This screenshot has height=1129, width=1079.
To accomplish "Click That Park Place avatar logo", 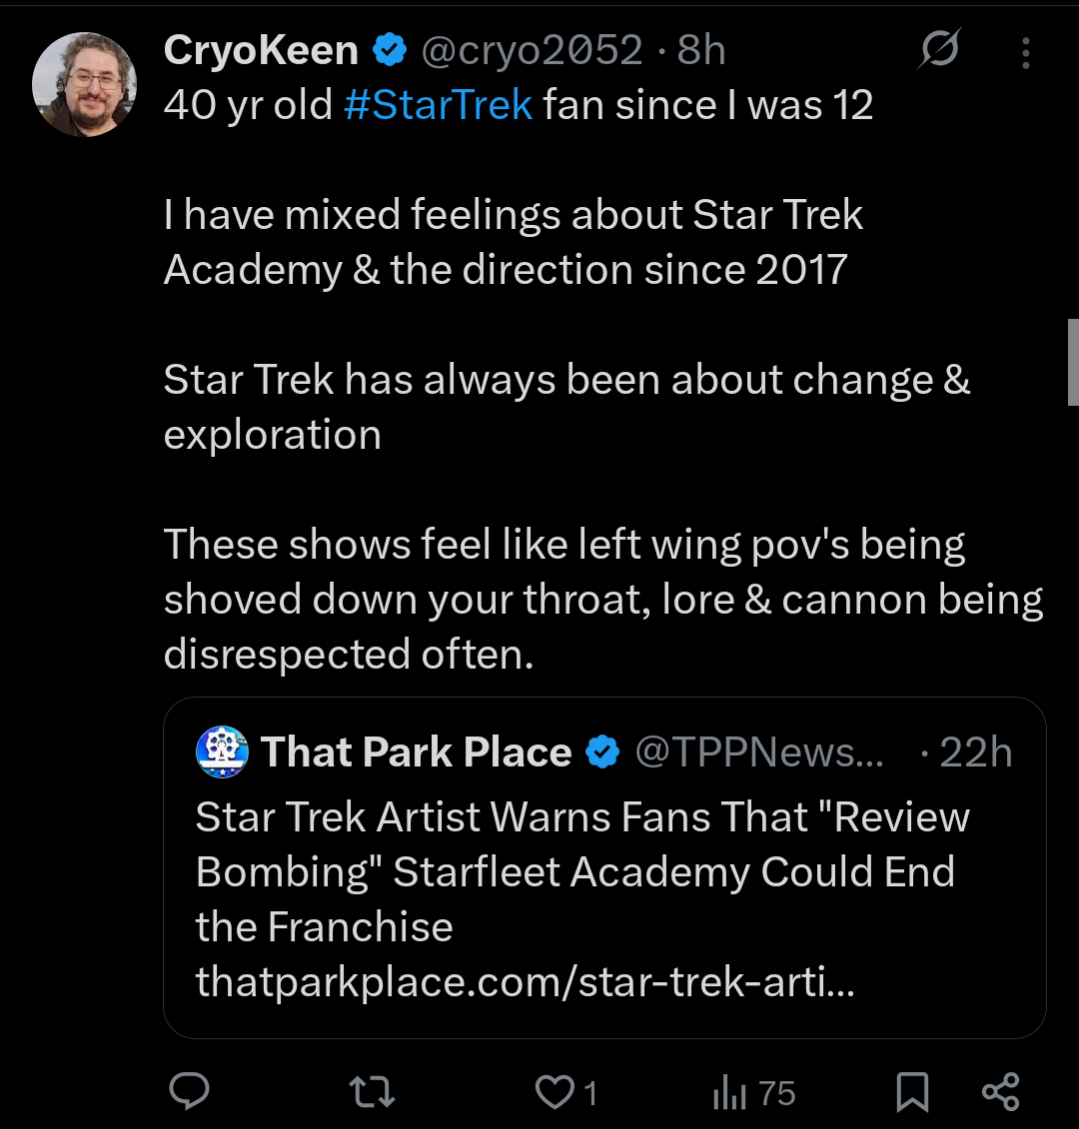I will (222, 752).
